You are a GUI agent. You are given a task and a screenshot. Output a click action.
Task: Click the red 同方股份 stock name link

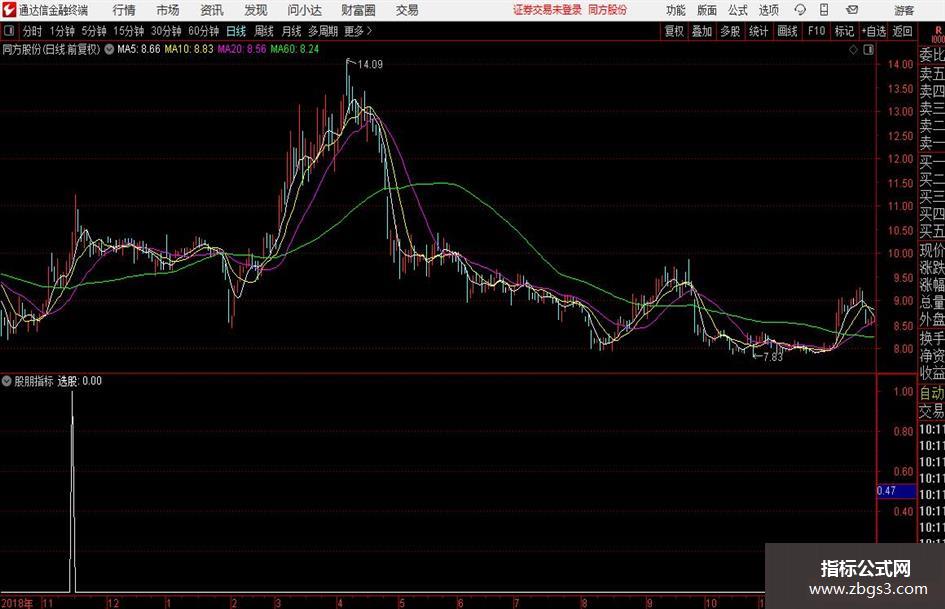(x=608, y=10)
